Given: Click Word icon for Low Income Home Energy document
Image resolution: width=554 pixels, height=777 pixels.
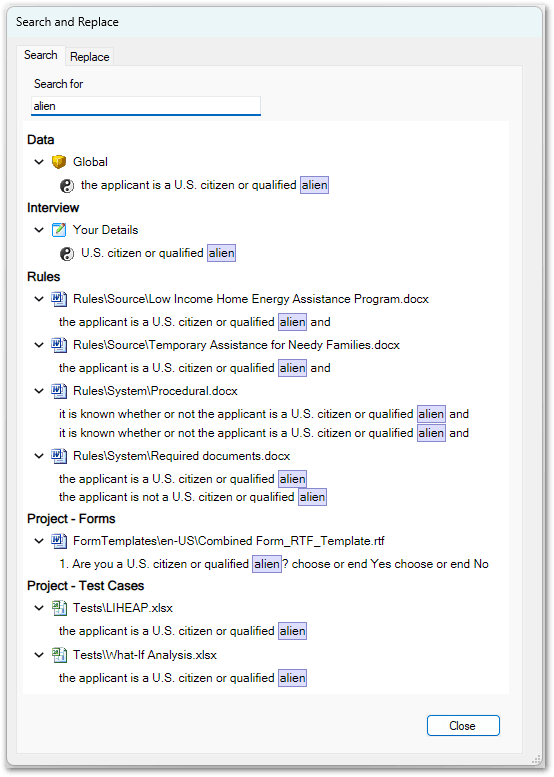Looking at the screenshot, I should coord(59,299).
